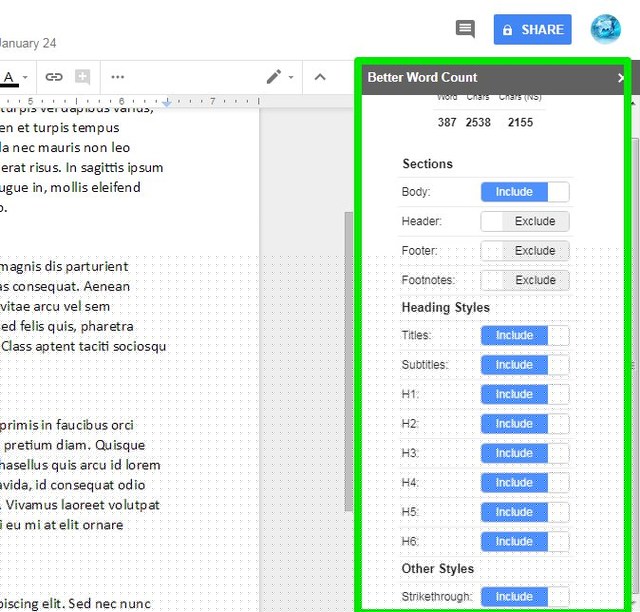The width and height of the screenshot is (640, 612).
Task: Click the right indent marker on ruler
Action: tap(167, 102)
